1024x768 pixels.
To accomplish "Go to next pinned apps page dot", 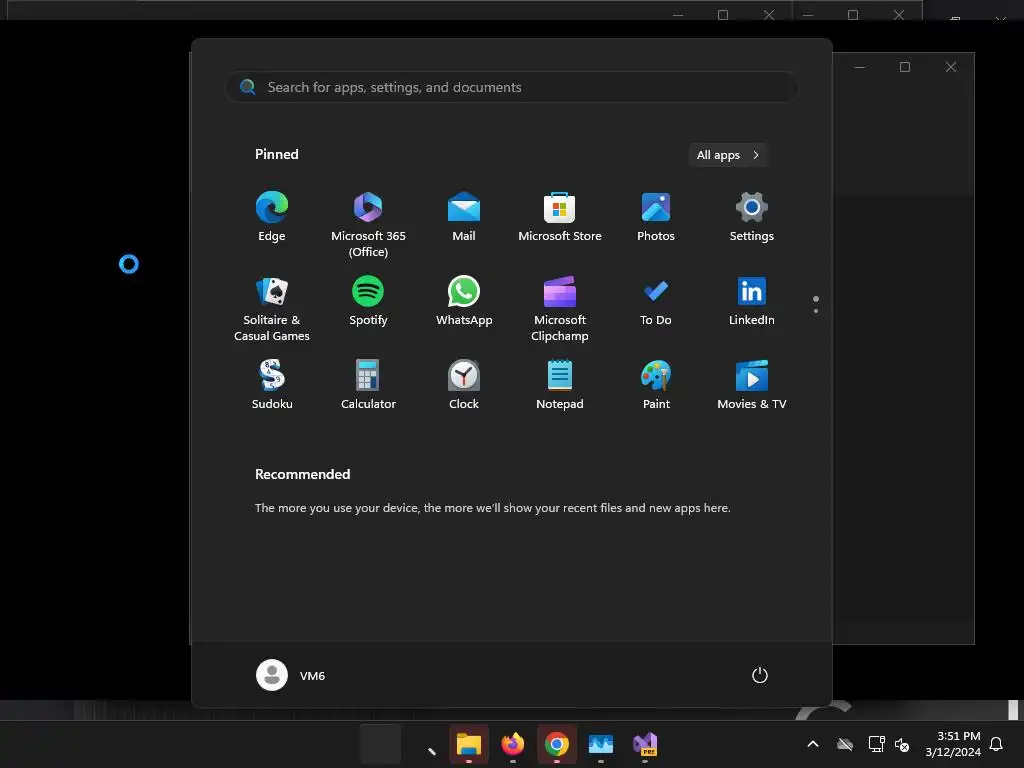I will click(x=816, y=311).
